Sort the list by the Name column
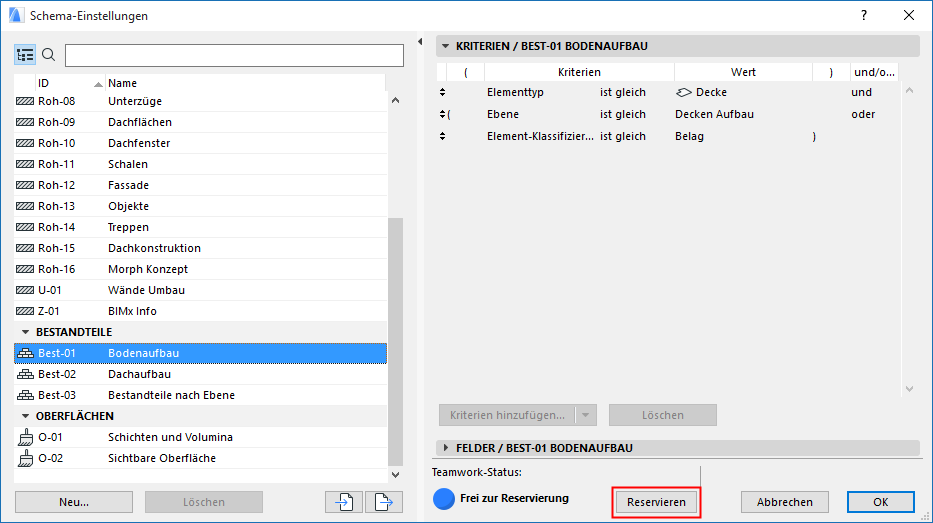 (x=246, y=83)
